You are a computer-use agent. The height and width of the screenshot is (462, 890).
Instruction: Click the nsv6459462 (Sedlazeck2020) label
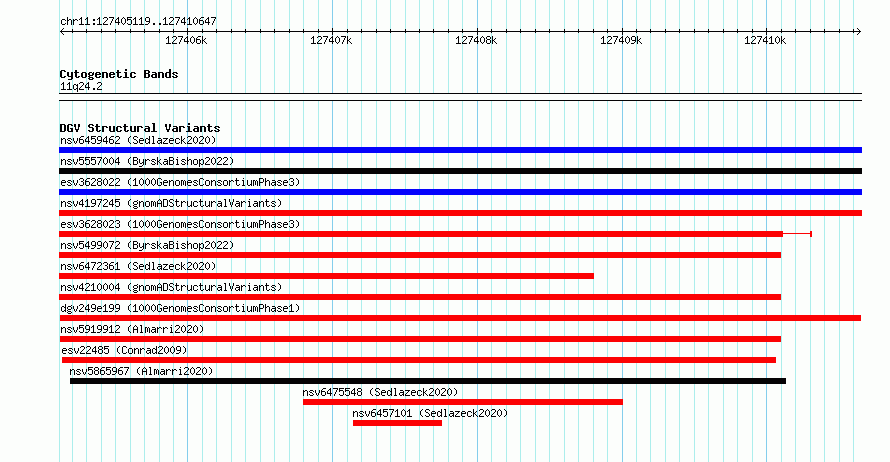click(x=138, y=140)
